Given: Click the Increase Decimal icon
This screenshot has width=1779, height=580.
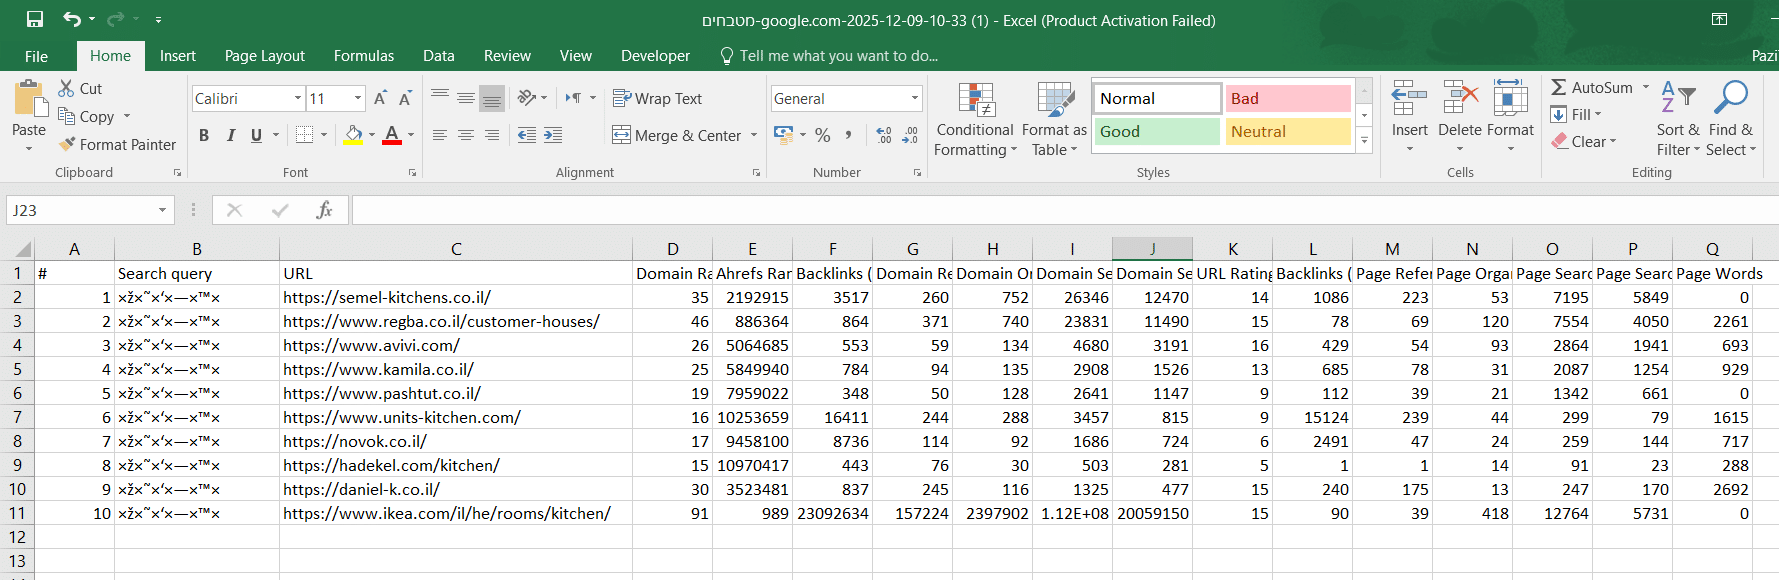Looking at the screenshot, I should pos(884,135).
